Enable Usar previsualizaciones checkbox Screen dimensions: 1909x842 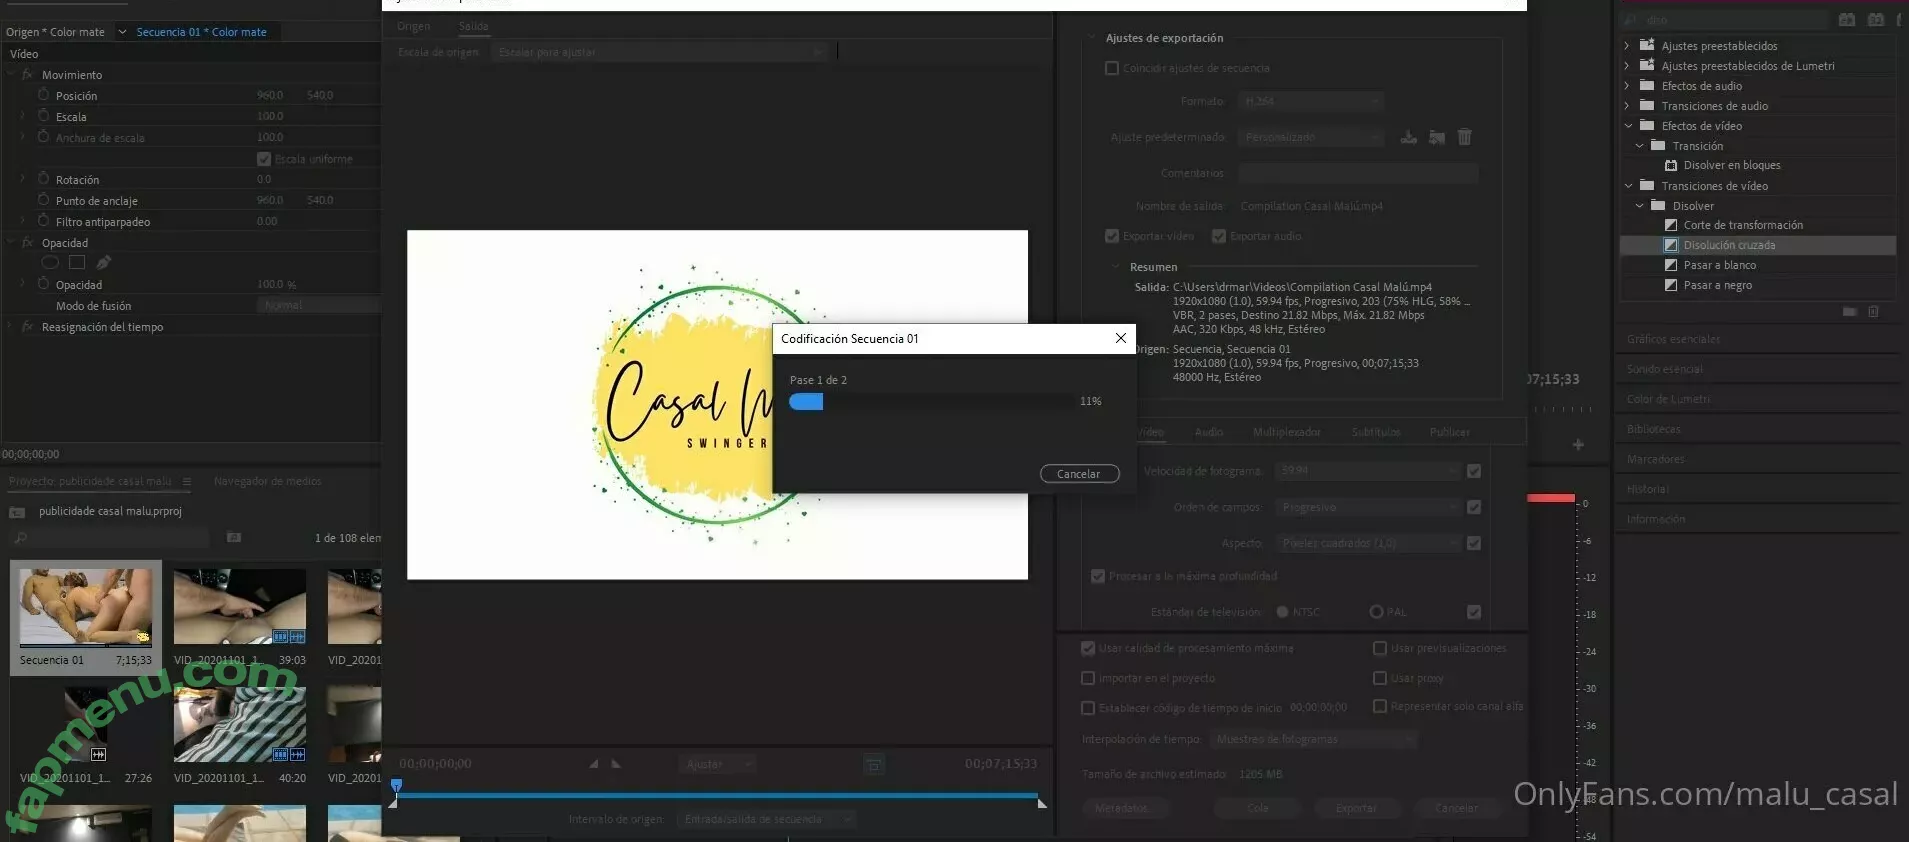1380,648
